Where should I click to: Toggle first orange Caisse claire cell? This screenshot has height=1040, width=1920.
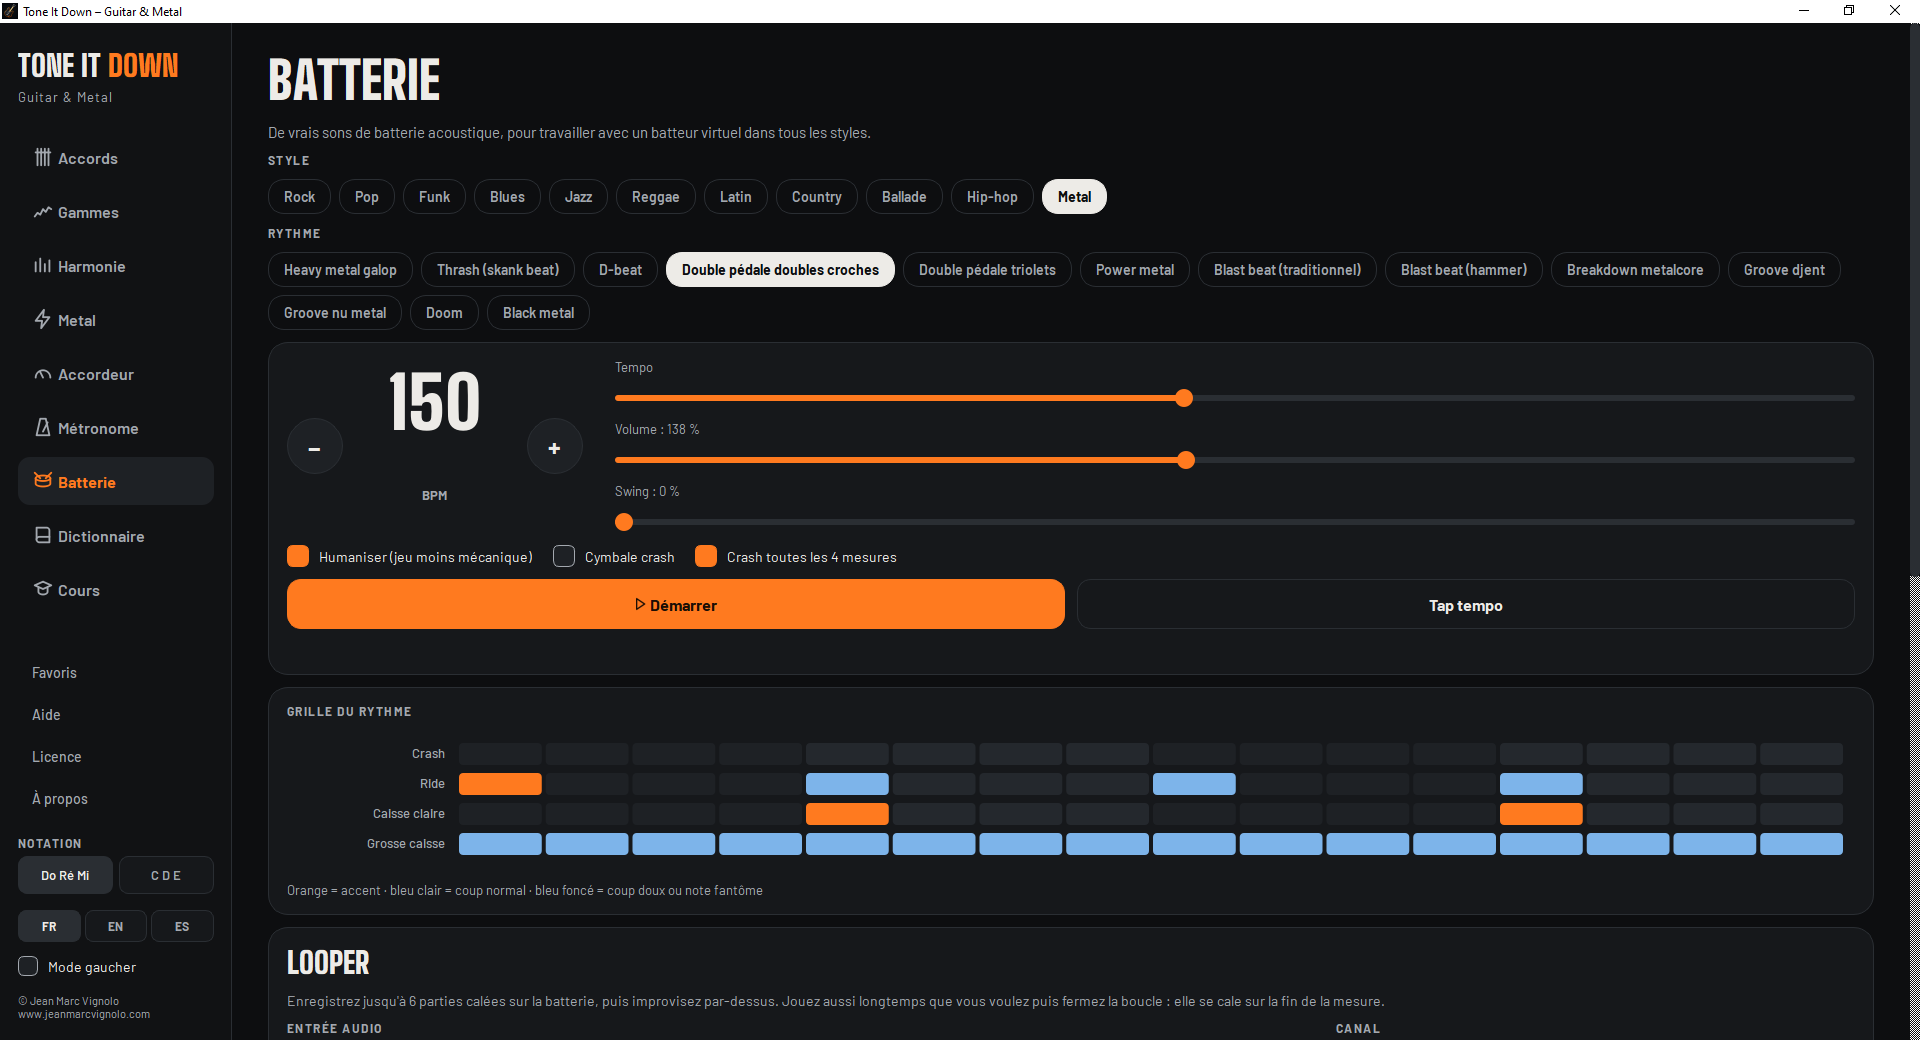pos(847,814)
